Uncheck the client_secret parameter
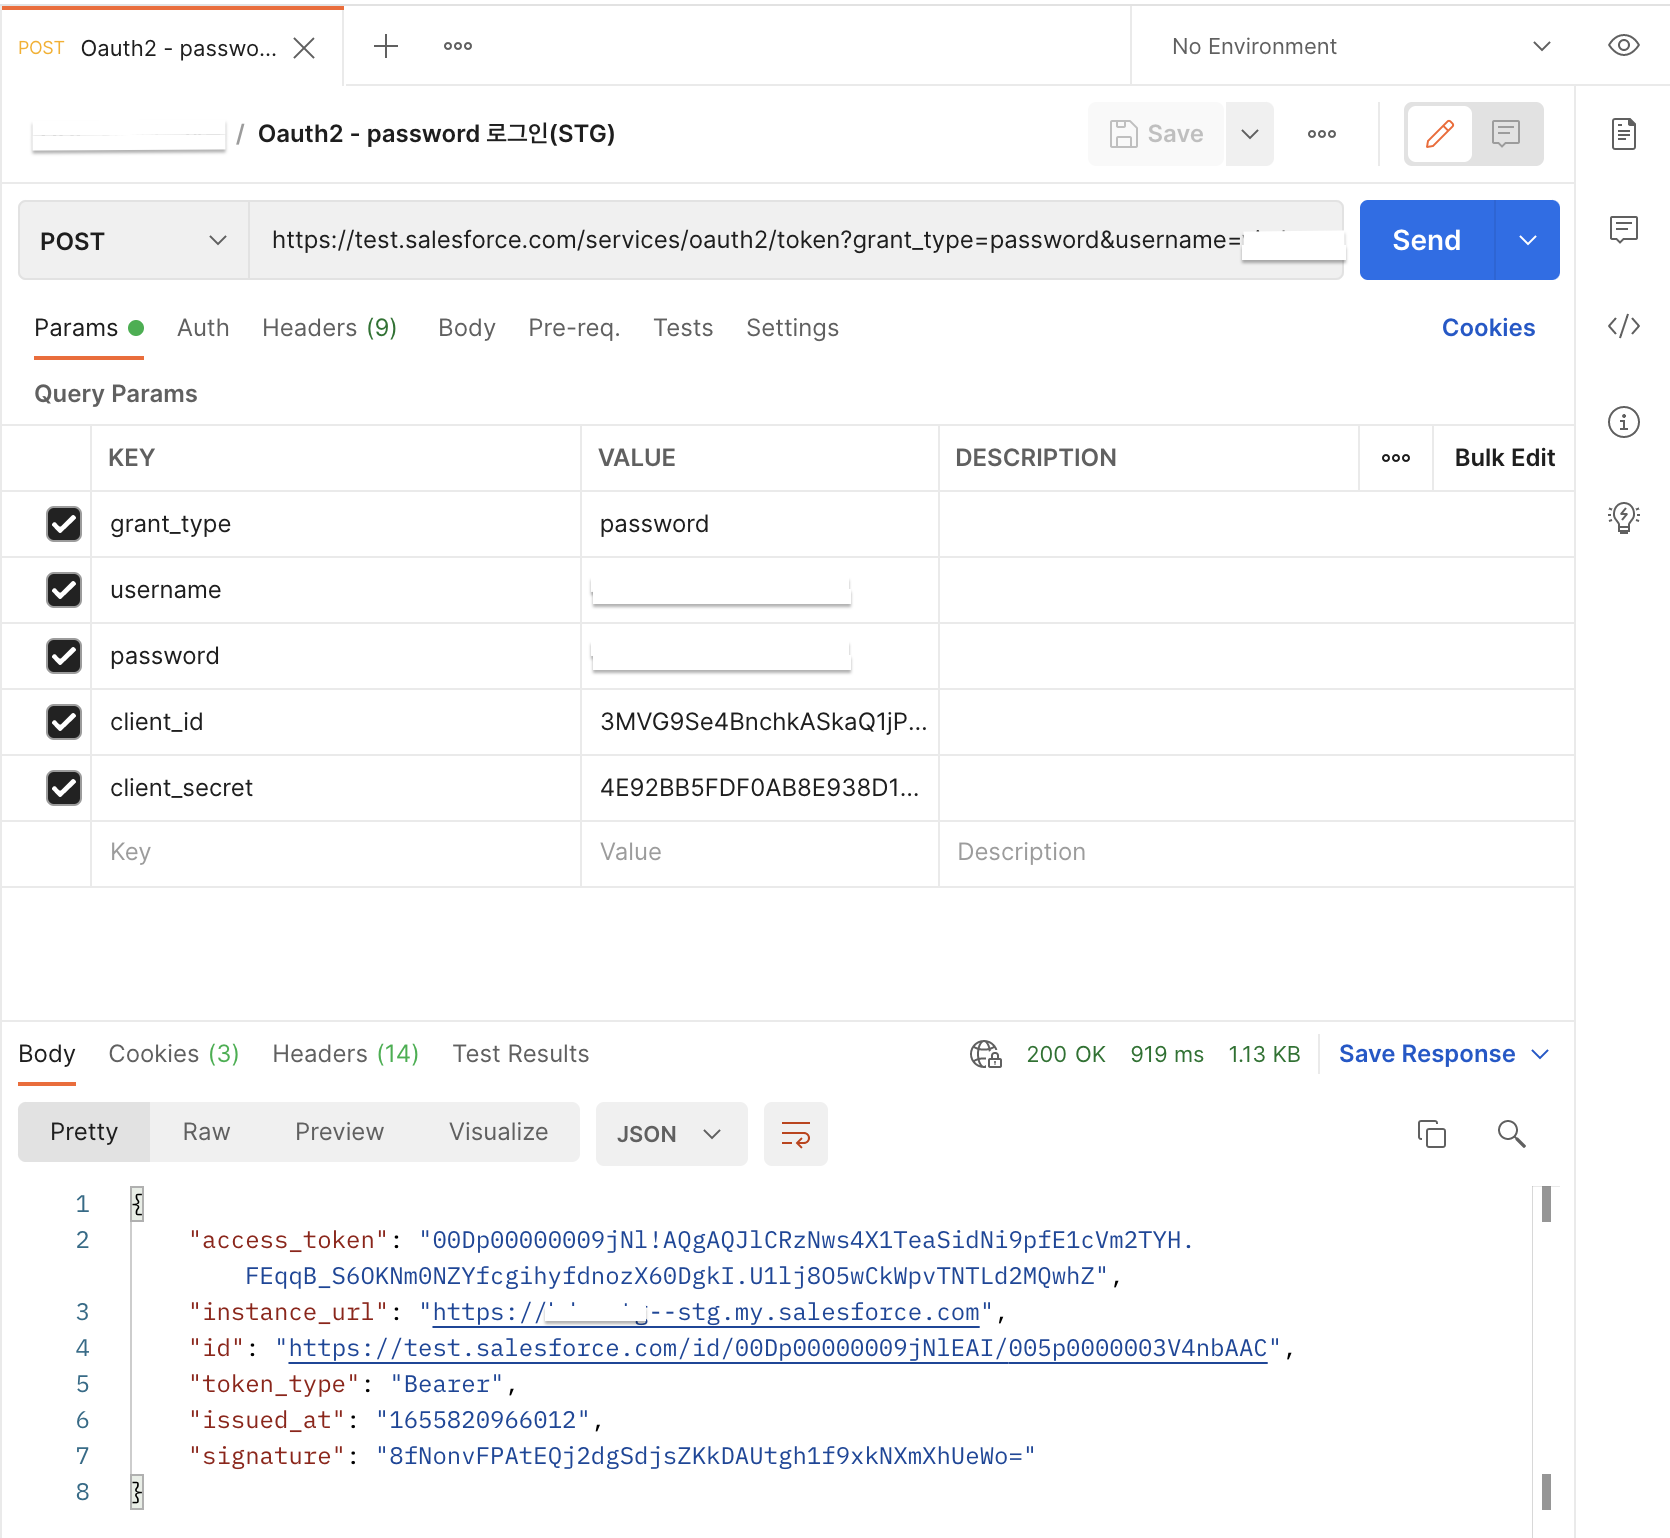 click(x=64, y=788)
